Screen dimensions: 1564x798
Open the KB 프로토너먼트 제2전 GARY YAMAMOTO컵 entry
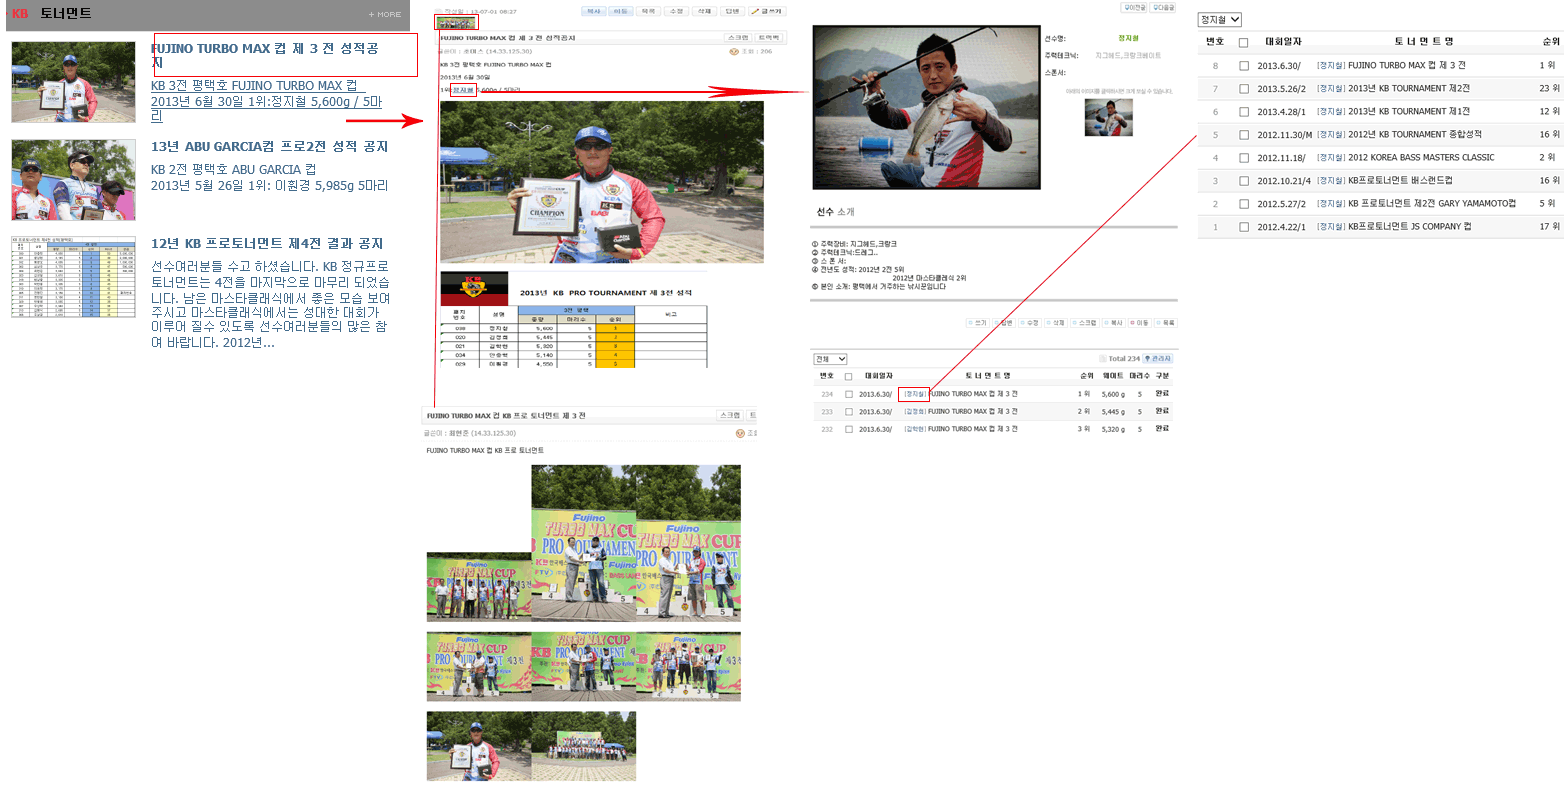coord(1432,204)
